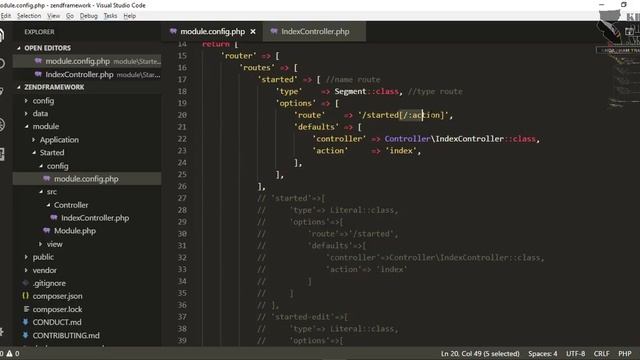Viewport: 640px width, 360px height.
Task: Collapse the OPEN EDITORS section
Action: [x=19, y=48]
